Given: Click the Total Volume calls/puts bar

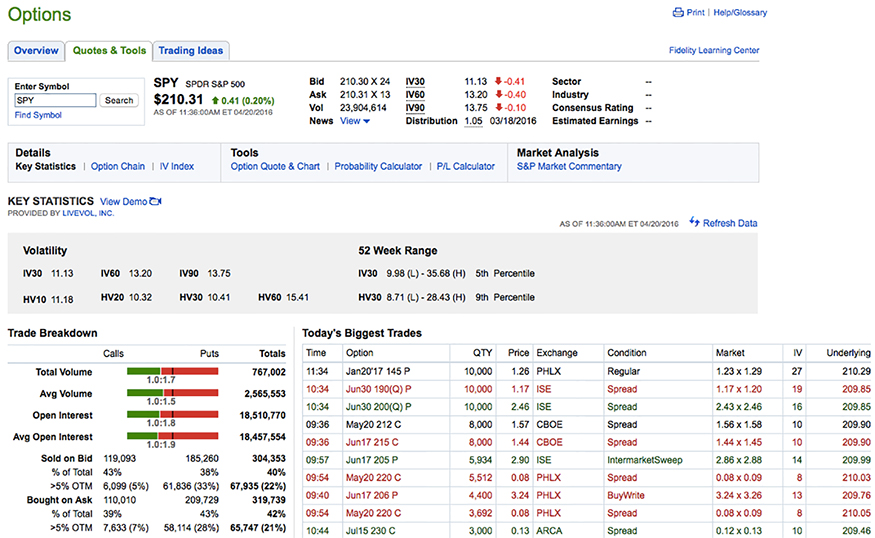Looking at the screenshot, I should point(171,371).
